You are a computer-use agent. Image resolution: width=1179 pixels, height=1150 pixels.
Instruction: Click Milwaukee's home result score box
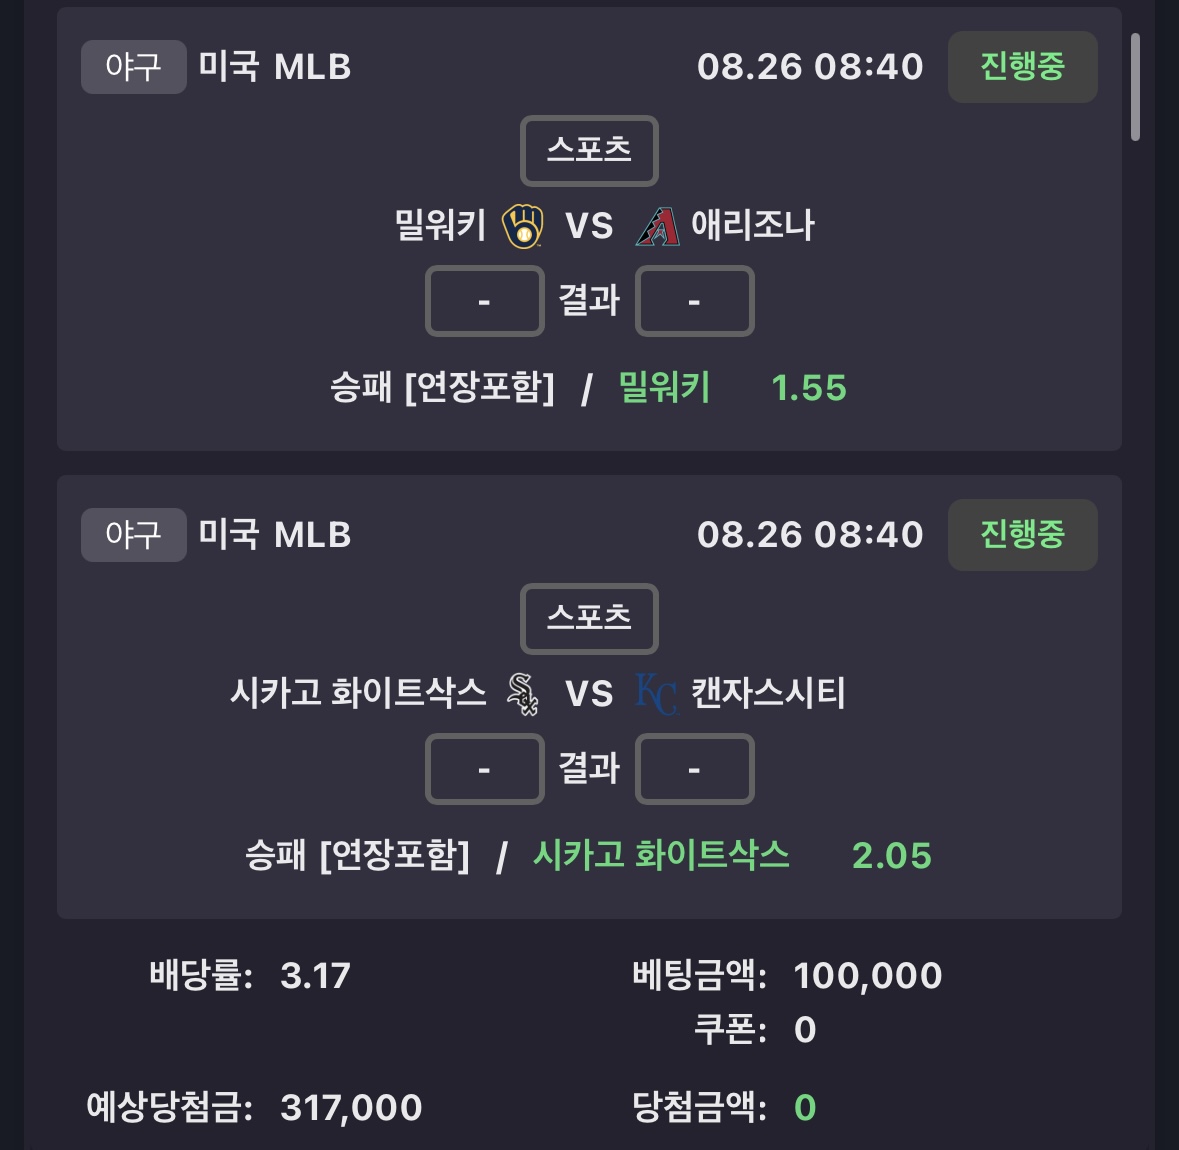485,301
